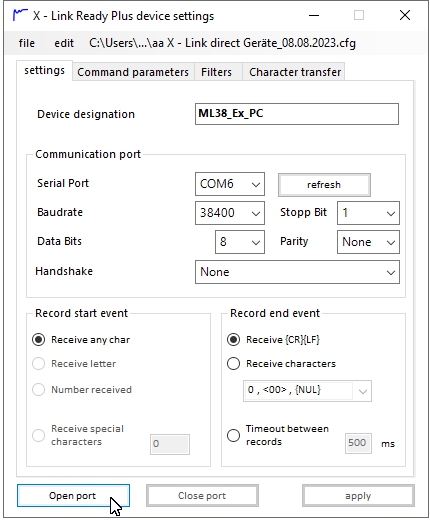Screen dimensions: 430x520
Task: Select the Receive {CR}{LF} radio button
Action: [233, 340]
